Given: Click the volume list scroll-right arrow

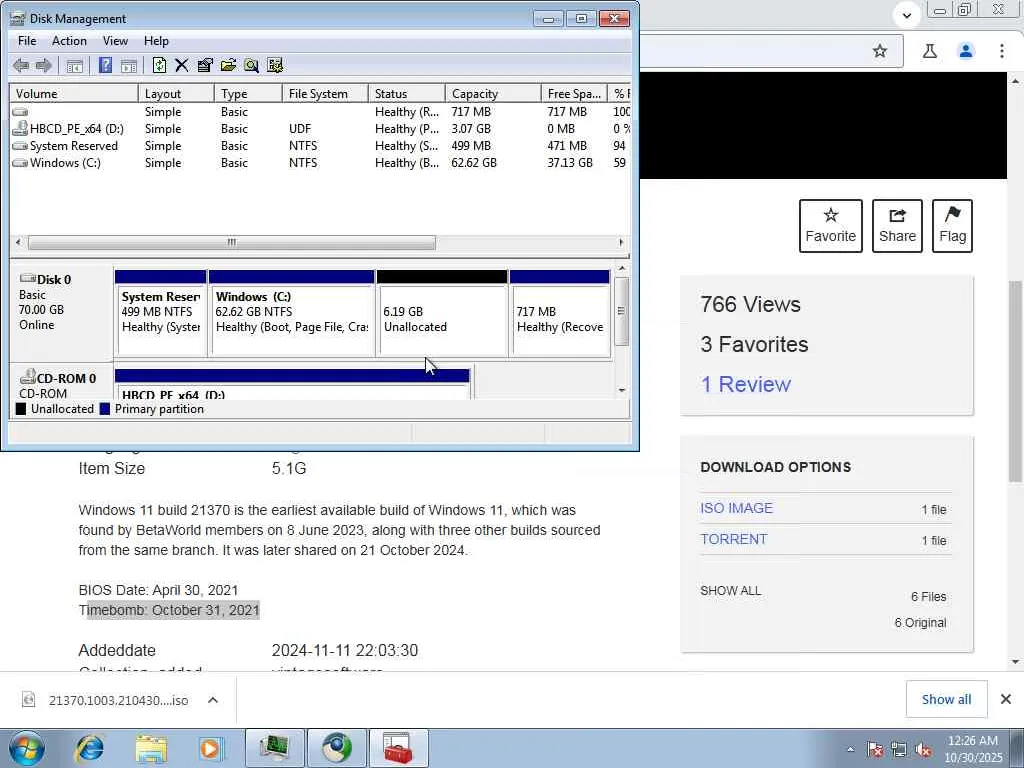Looking at the screenshot, I should point(621,242).
